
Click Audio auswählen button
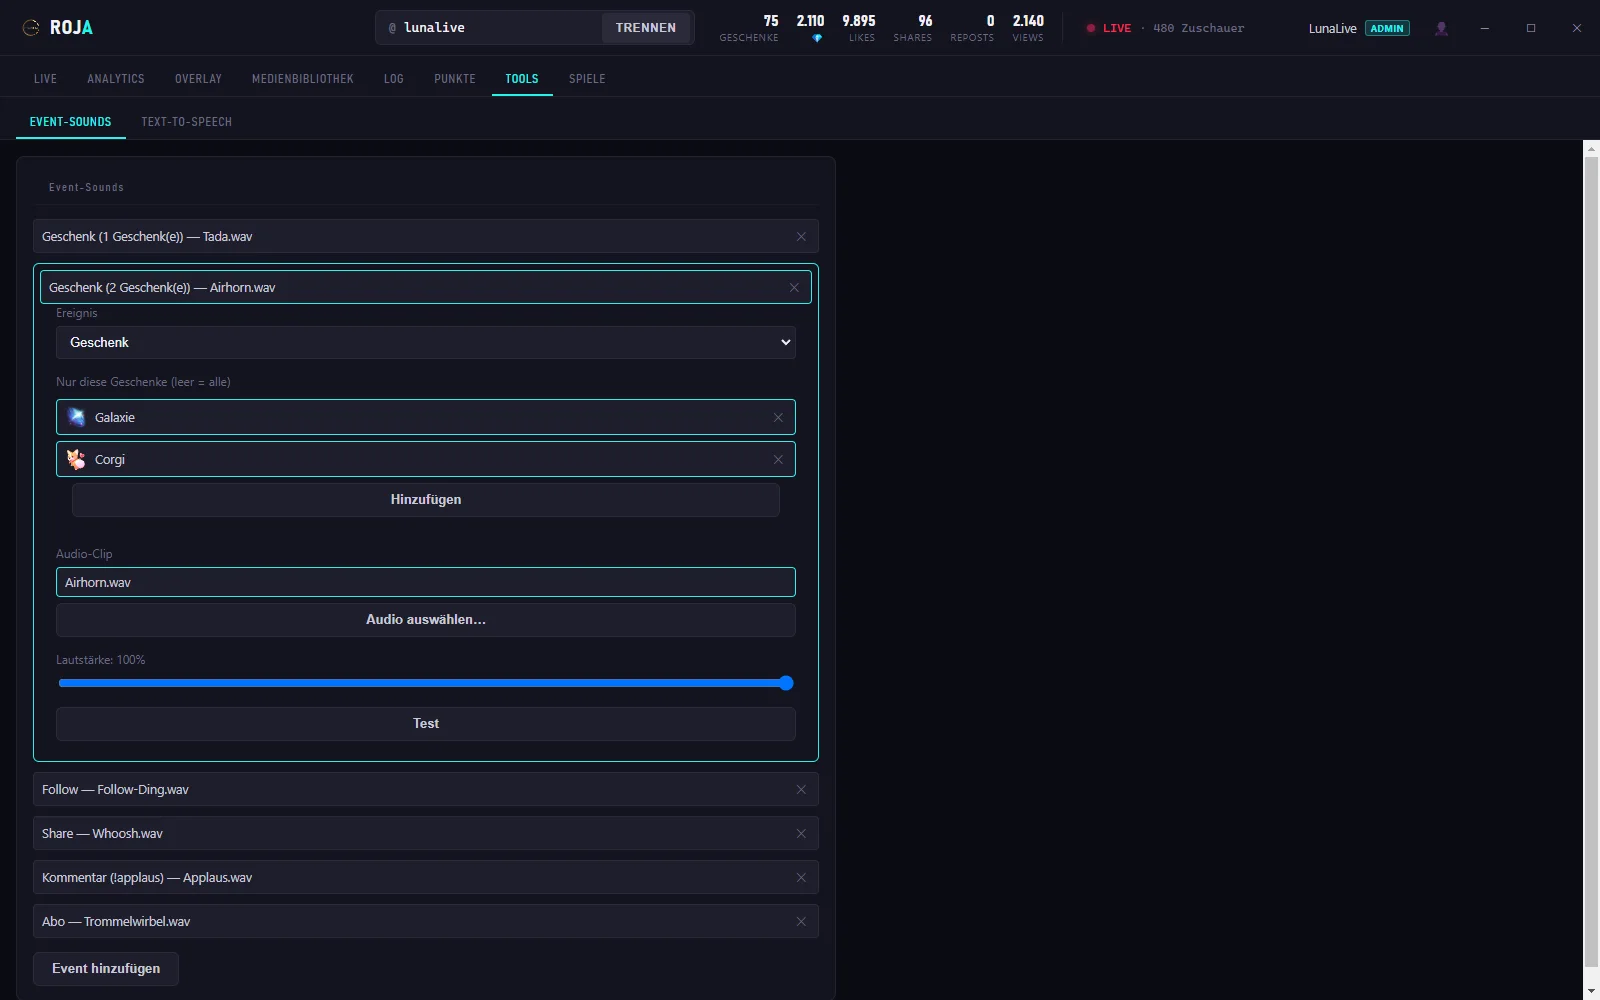click(426, 620)
